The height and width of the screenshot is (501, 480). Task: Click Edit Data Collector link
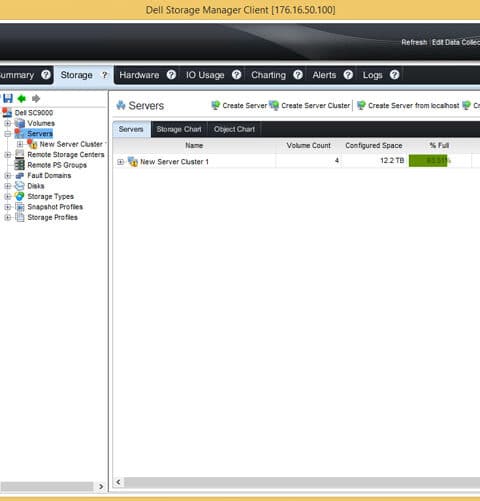point(456,42)
